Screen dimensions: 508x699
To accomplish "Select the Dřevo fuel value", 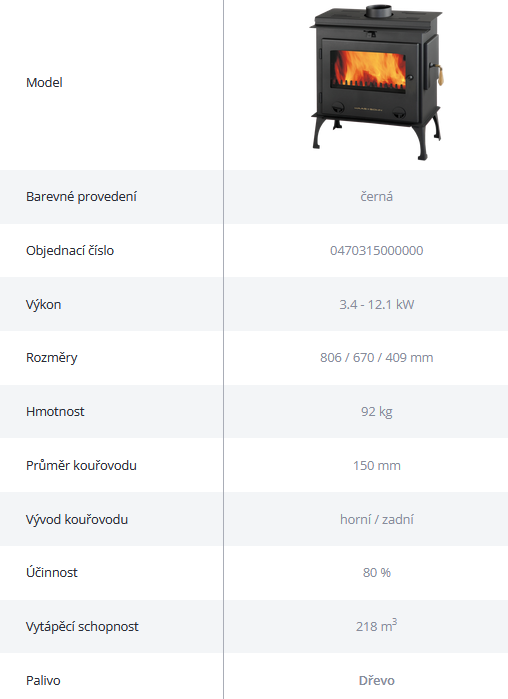I will pyautogui.click(x=377, y=681).
